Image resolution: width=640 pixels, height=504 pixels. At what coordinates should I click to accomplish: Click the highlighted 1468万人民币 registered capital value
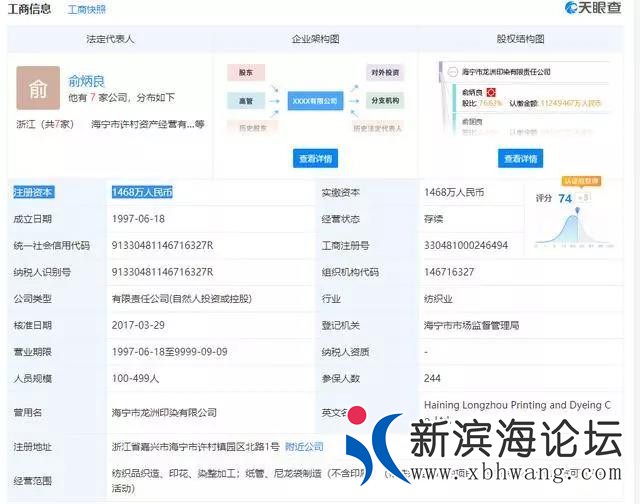pos(142,192)
